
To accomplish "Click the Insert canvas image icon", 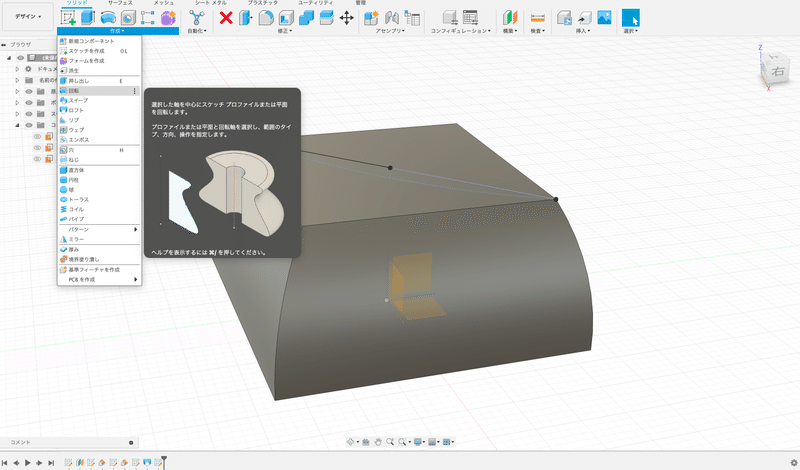I will point(604,18).
